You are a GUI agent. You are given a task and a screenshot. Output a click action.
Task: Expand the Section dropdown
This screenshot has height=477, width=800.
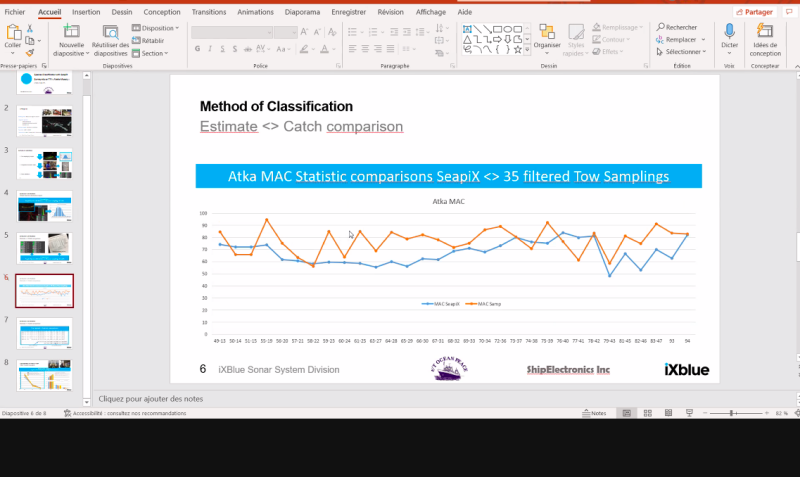pyautogui.click(x=152, y=53)
